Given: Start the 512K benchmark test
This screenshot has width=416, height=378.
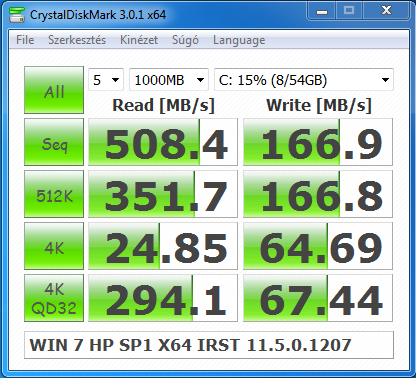Looking at the screenshot, I should coord(54,194).
